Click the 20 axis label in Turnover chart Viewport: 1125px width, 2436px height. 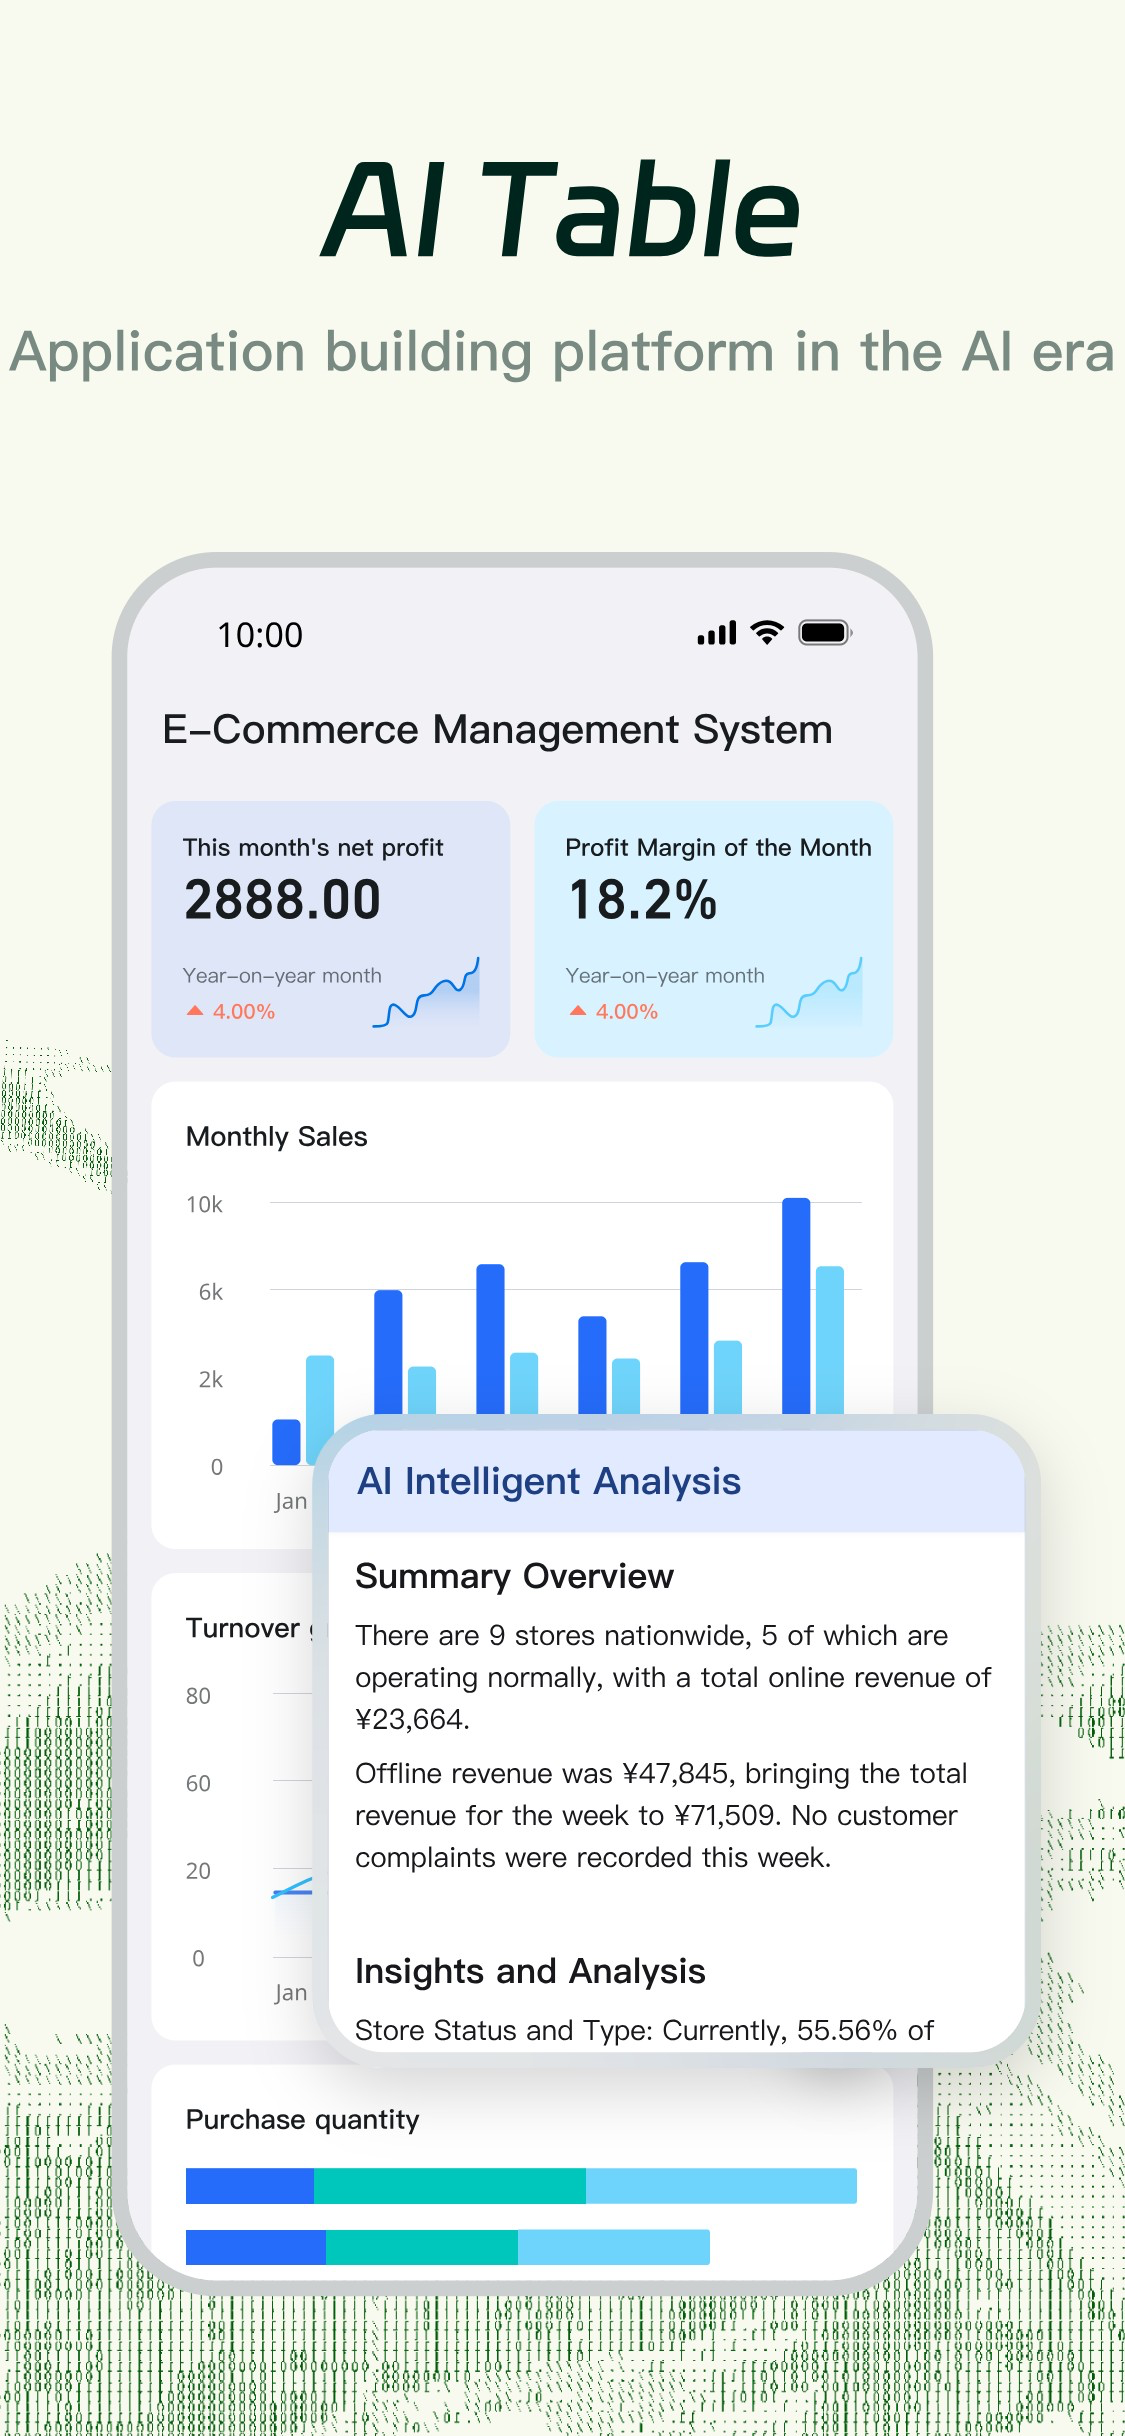coord(198,1871)
